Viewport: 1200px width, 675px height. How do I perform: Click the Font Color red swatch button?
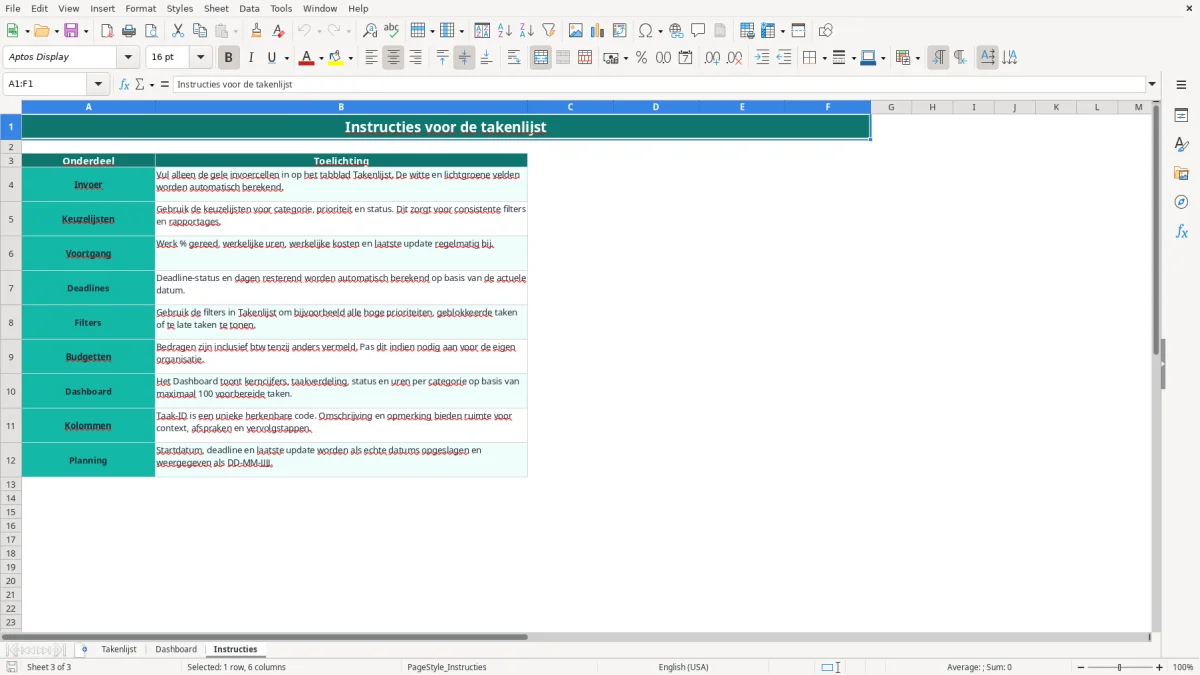306,58
